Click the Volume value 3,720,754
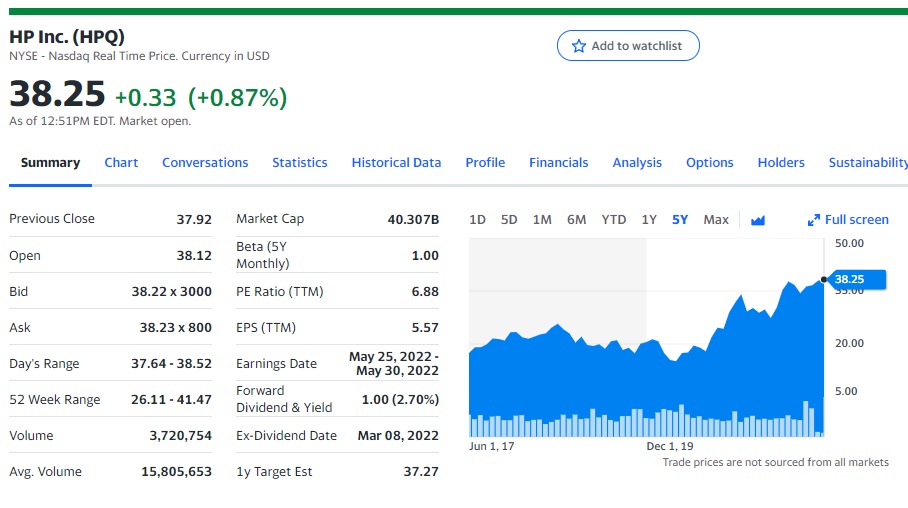This screenshot has width=908, height=508. coord(181,436)
